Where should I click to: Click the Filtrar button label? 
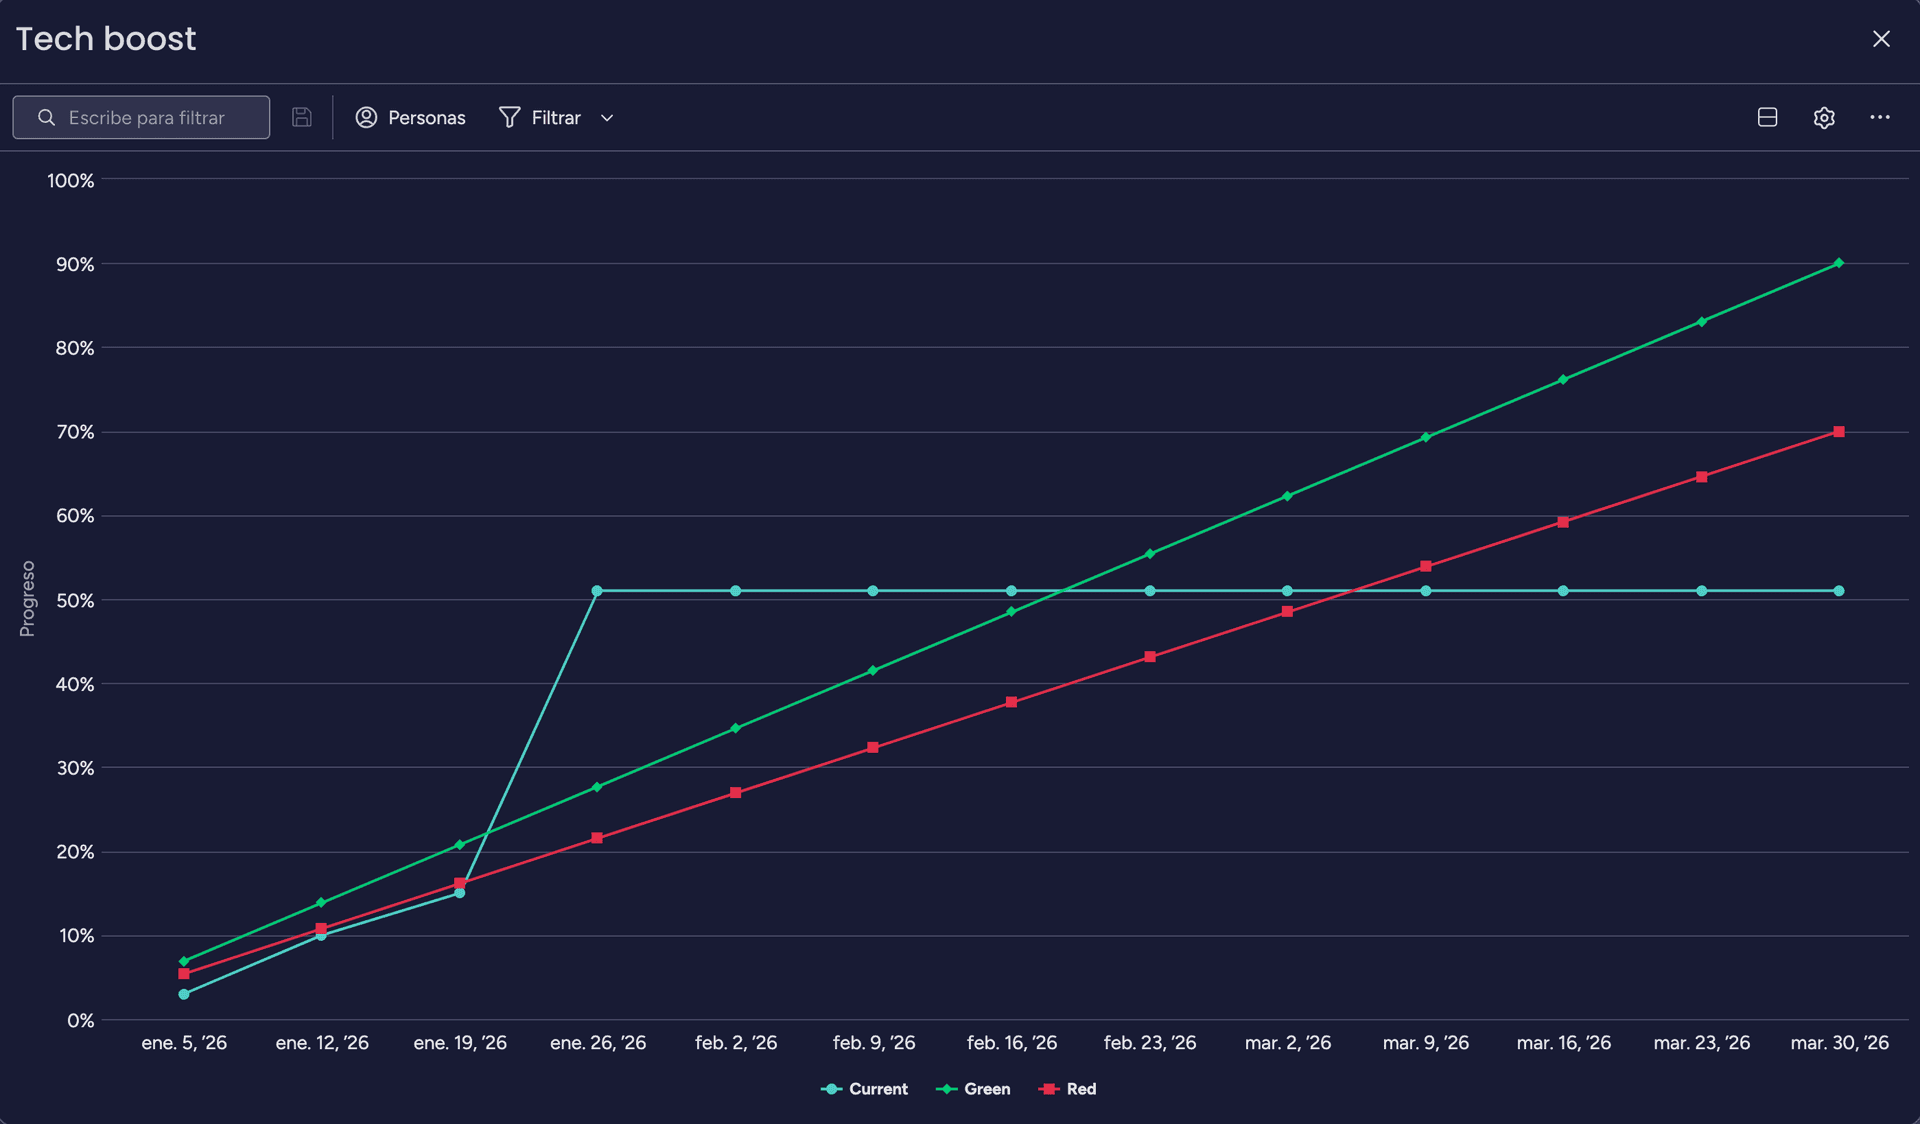555,118
